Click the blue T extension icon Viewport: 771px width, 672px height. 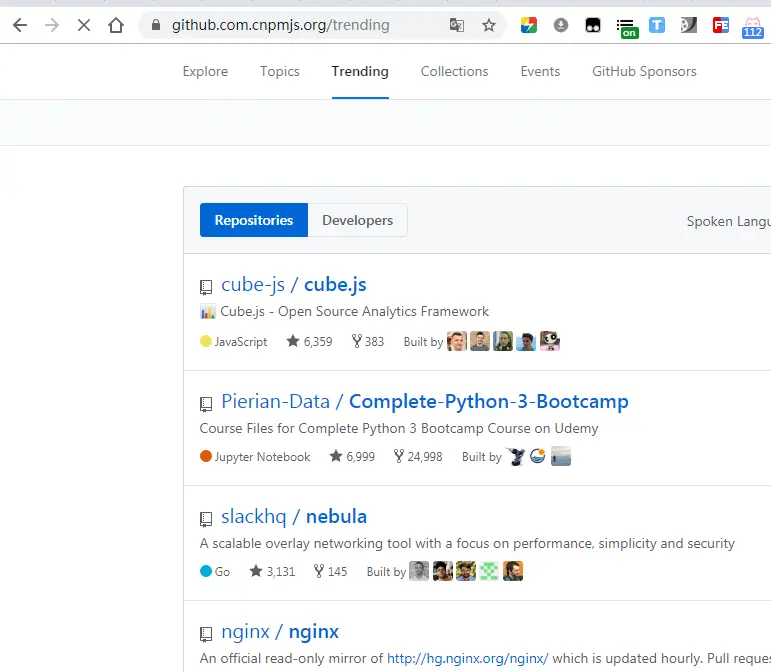click(657, 25)
